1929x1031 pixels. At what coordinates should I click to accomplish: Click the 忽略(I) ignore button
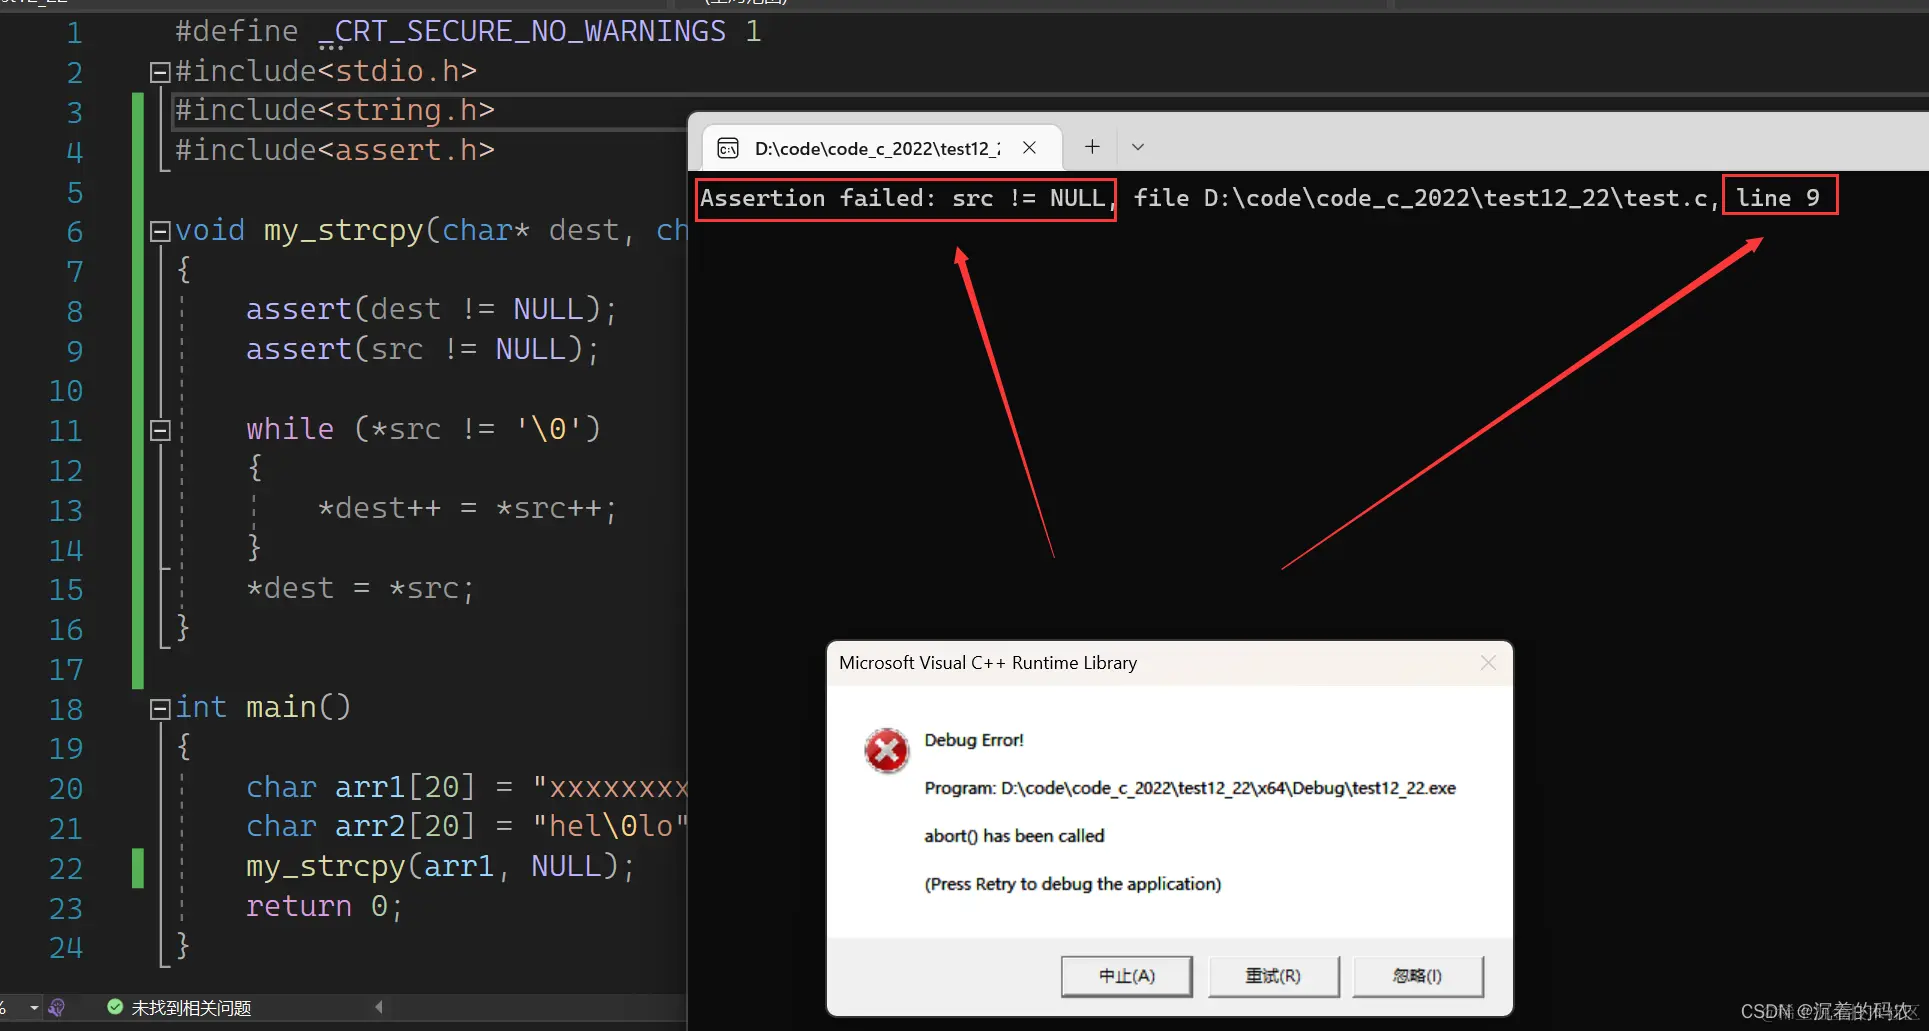tap(1417, 976)
